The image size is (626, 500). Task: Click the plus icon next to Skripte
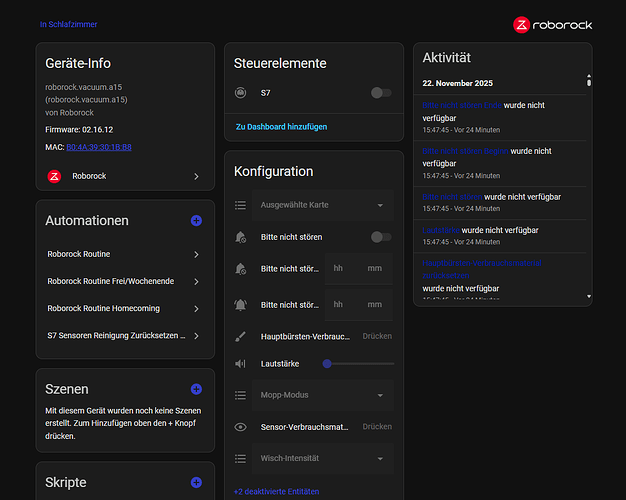point(196,483)
